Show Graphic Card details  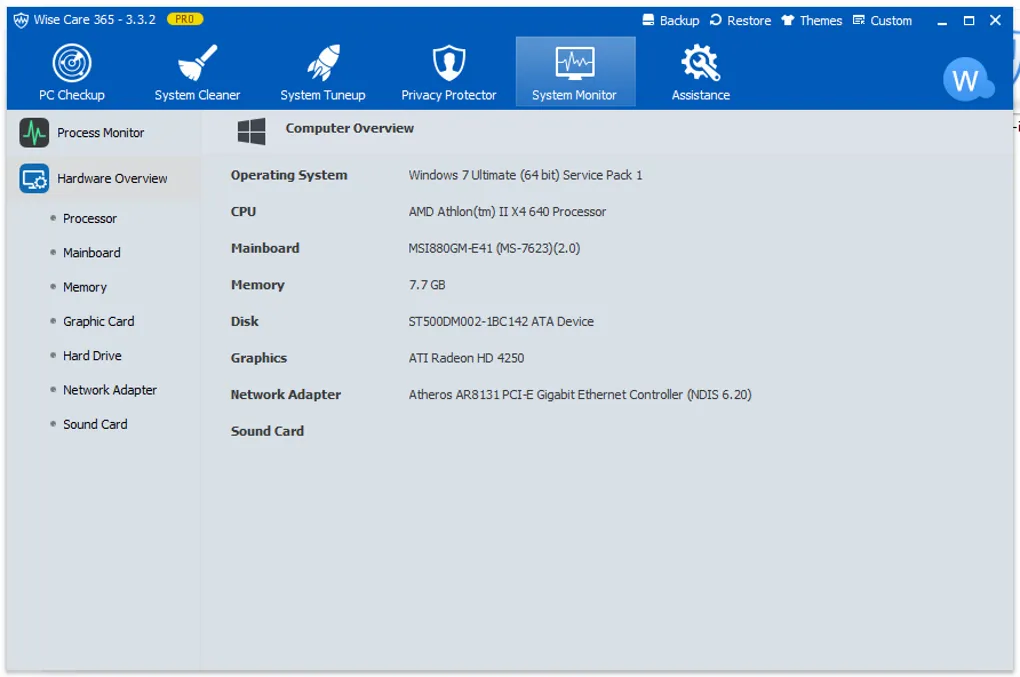tap(98, 322)
